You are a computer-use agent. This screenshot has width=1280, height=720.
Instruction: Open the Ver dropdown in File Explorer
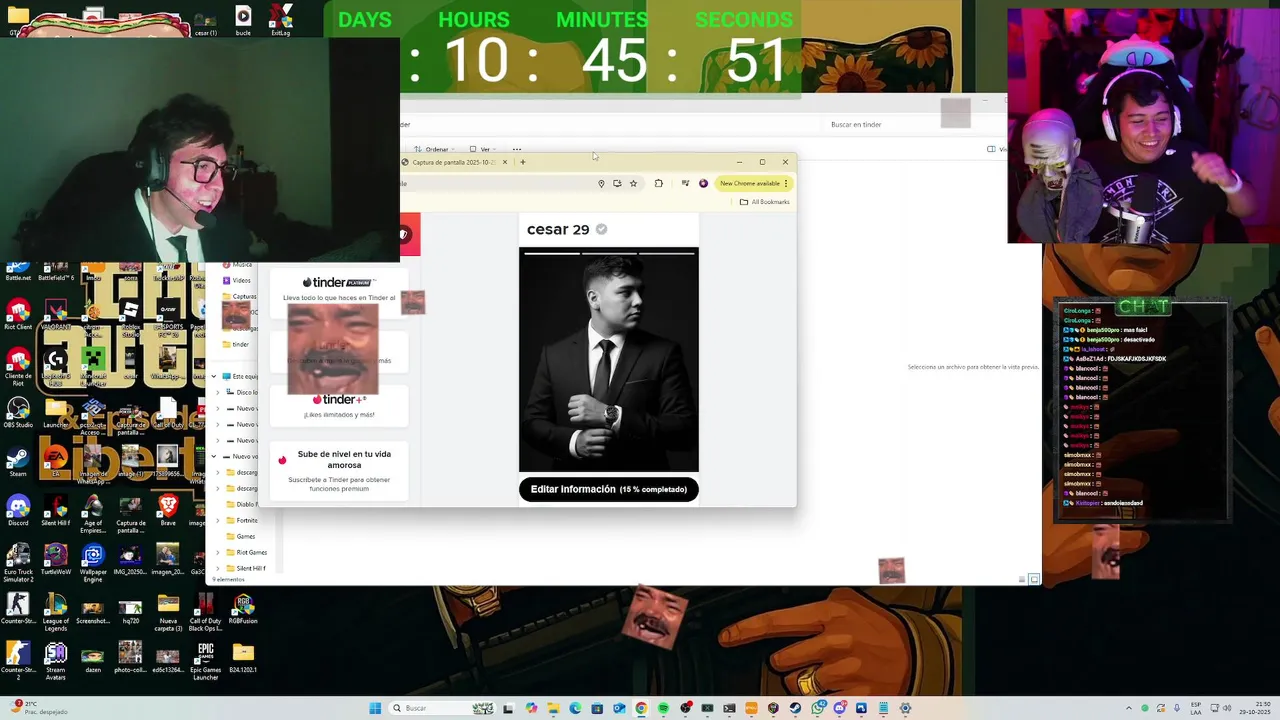click(x=484, y=149)
